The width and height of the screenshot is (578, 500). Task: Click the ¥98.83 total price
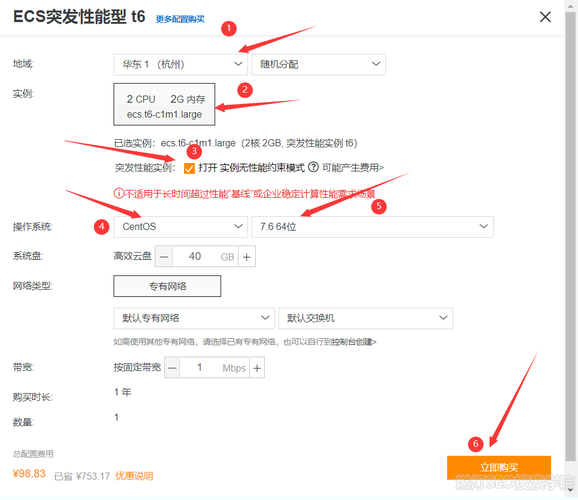(x=29, y=474)
